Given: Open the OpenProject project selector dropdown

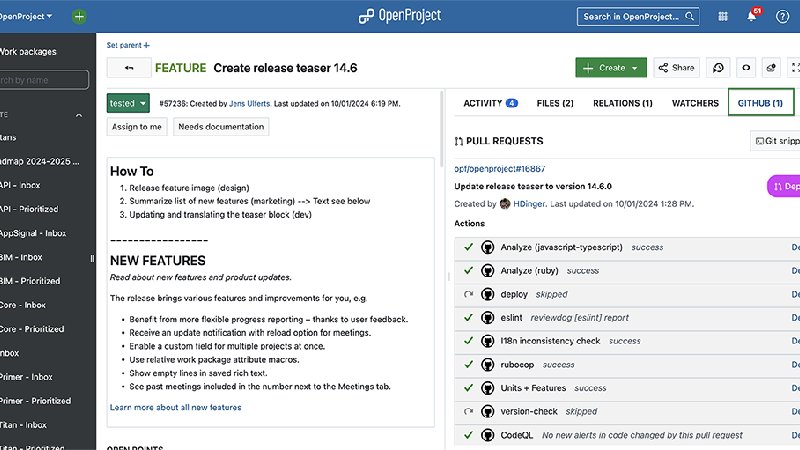Looking at the screenshot, I should pos(26,16).
